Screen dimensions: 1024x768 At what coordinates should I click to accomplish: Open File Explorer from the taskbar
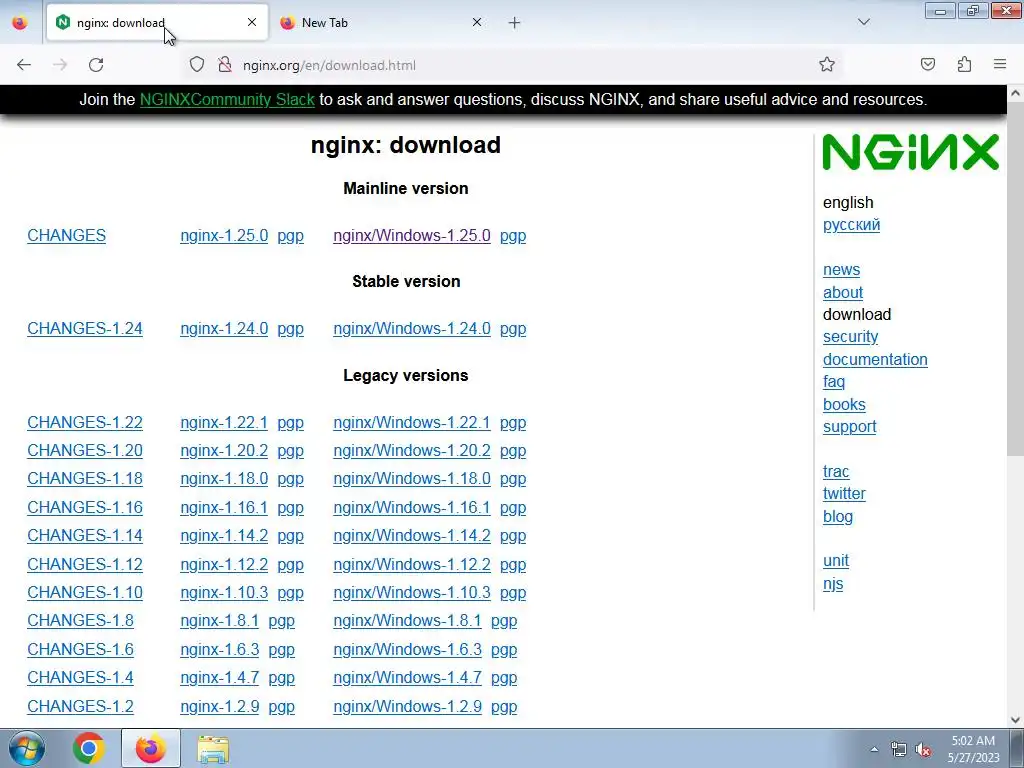pyautogui.click(x=213, y=749)
